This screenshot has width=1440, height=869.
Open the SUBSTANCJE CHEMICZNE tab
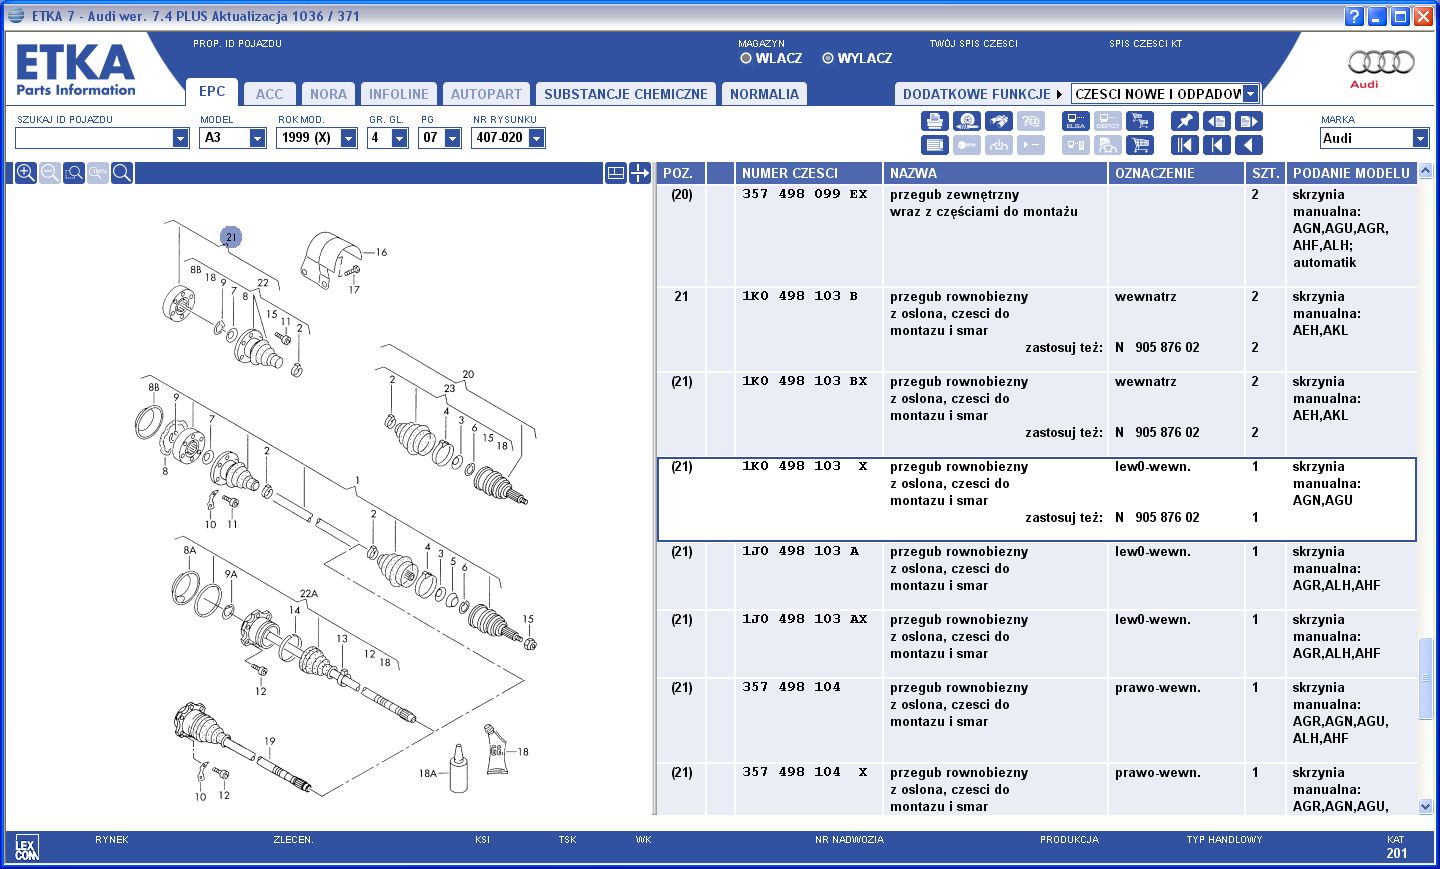coord(626,94)
